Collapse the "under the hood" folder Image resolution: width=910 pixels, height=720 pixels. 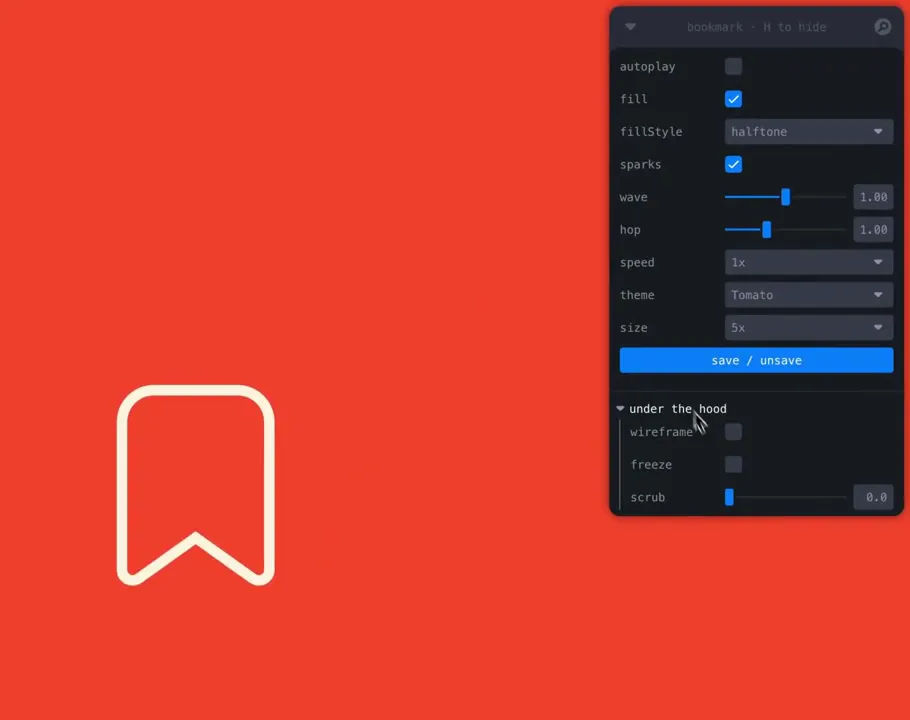(673, 408)
